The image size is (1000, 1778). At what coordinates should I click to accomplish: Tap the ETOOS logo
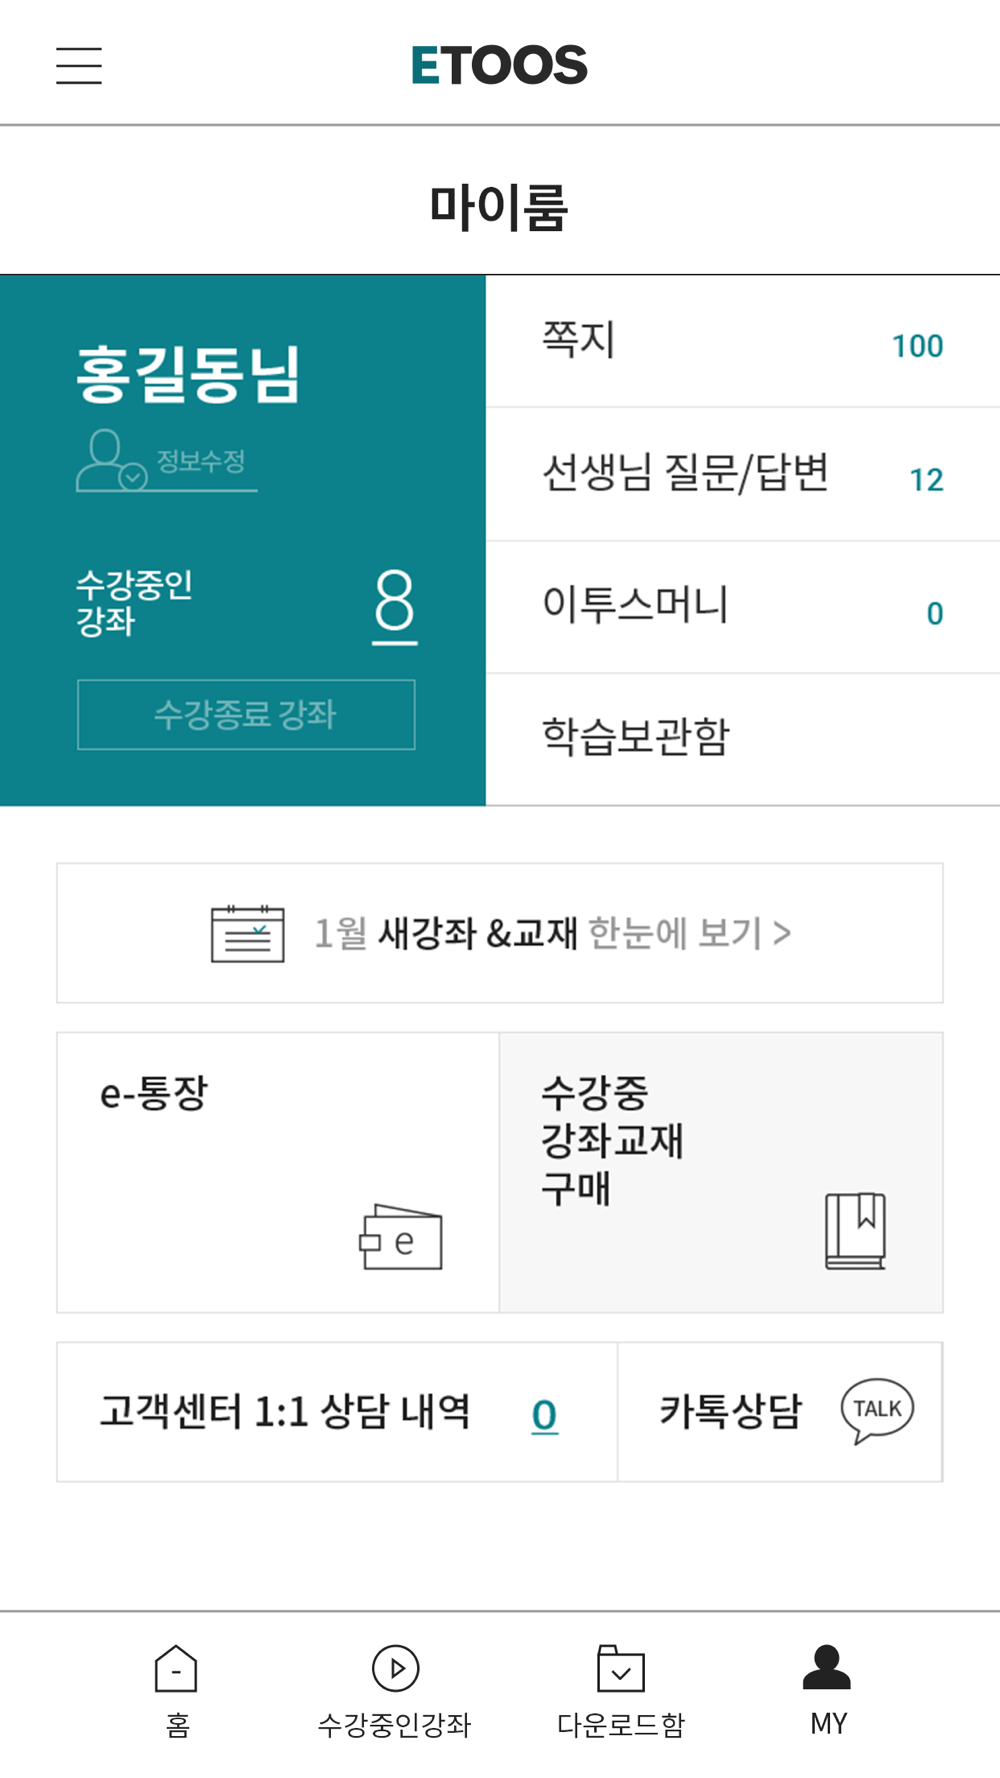499,66
